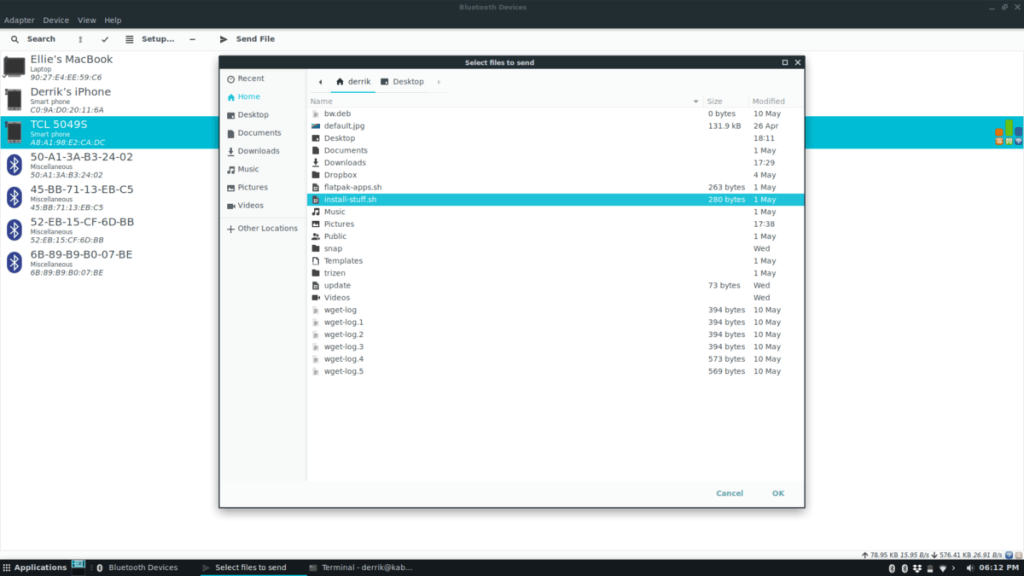Click the remove device minus icon

[x=192, y=39]
